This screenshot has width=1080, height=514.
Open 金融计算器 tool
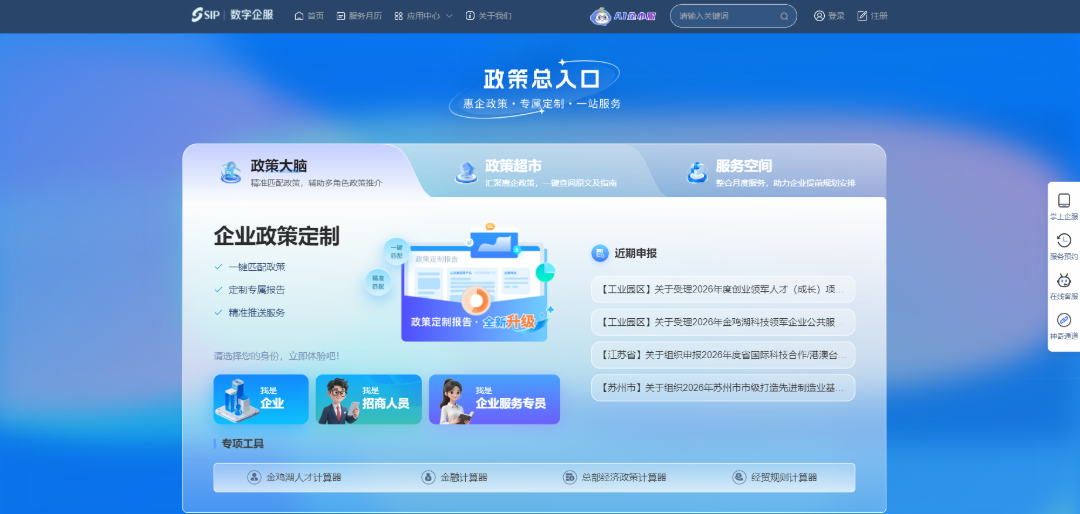tap(455, 478)
